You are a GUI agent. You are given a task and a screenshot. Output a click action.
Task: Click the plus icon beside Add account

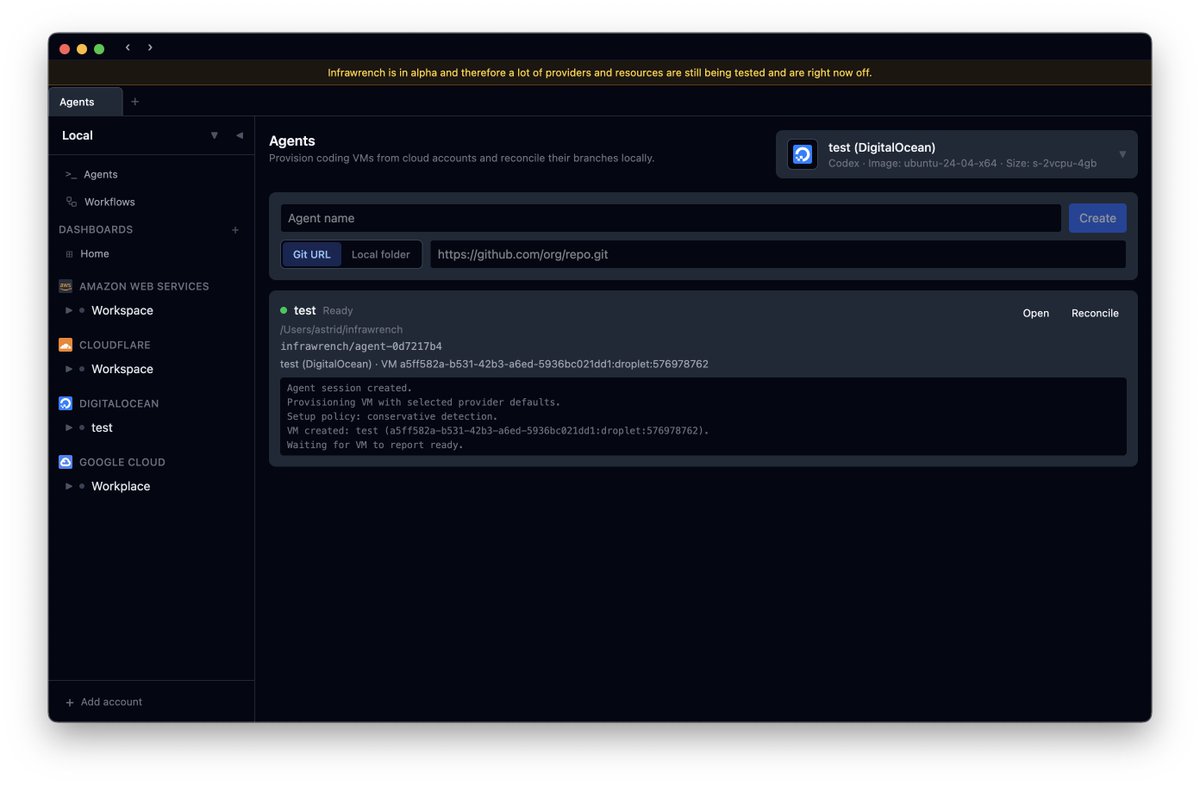(x=70, y=702)
